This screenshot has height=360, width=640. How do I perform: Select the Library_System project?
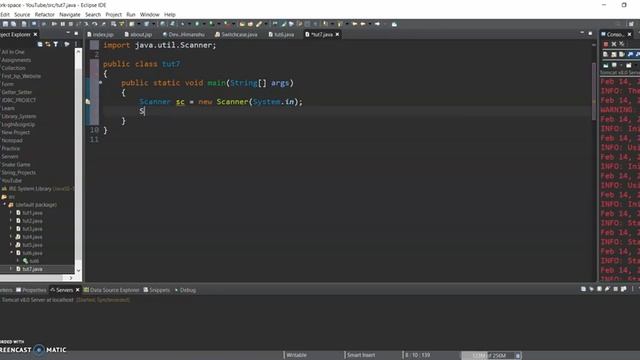(x=19, y=116)
